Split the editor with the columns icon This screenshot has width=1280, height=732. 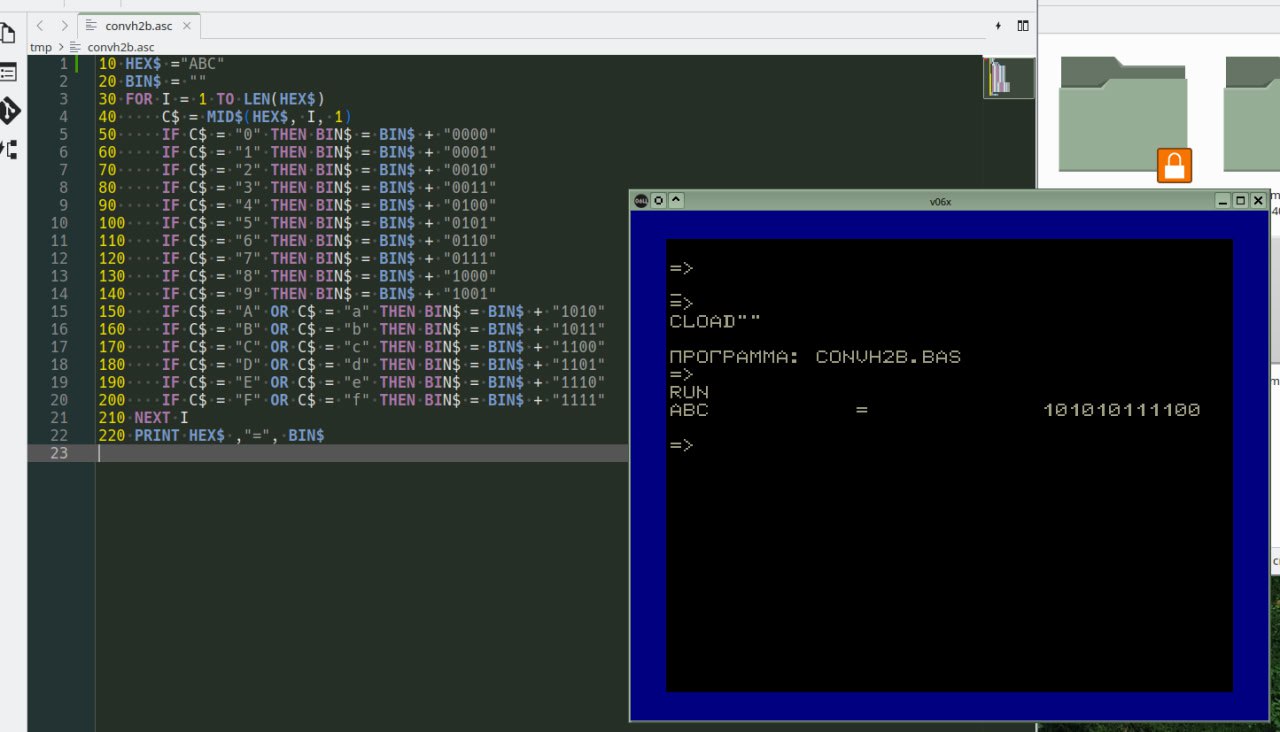[1023, 25]
